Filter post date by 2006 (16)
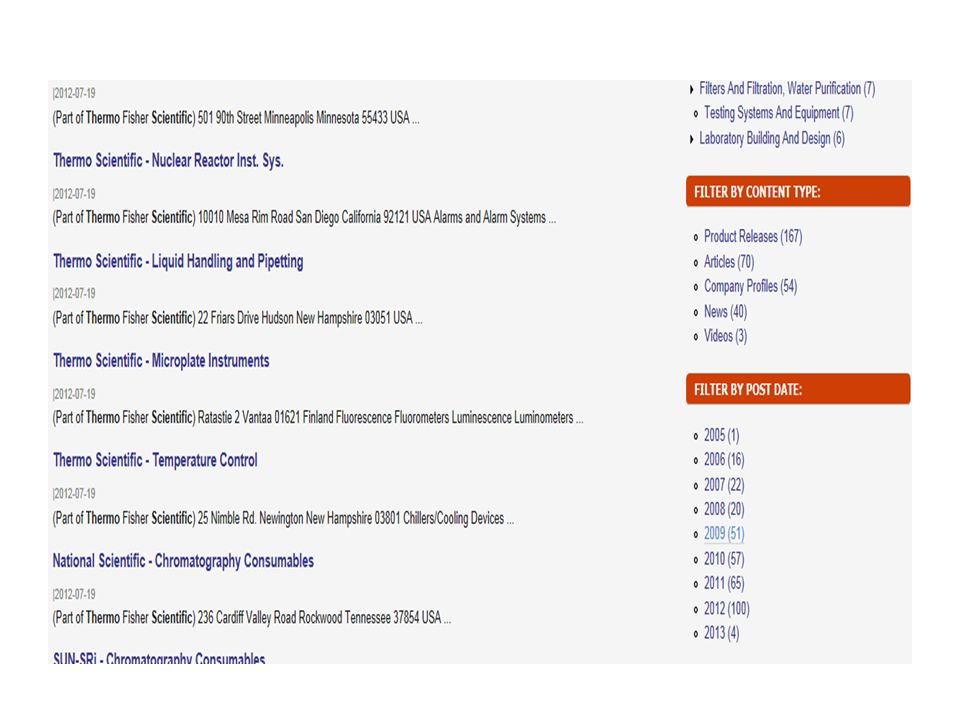Image resolution: width=960 pixels, height=720 pixels. click(724, 460)
